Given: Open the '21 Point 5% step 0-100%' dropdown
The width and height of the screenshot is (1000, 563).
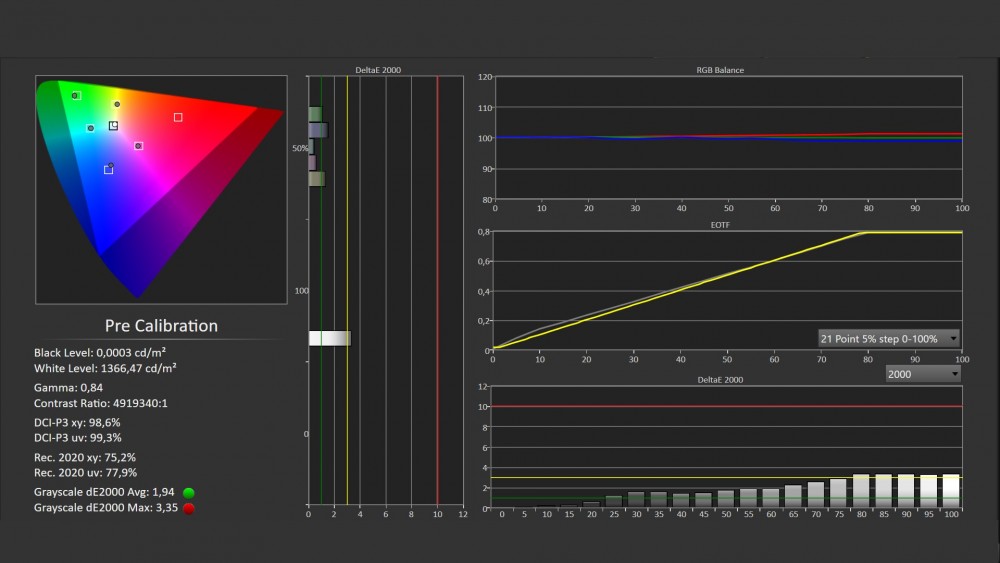Looking at the screenshot, I should coord(888,338).
